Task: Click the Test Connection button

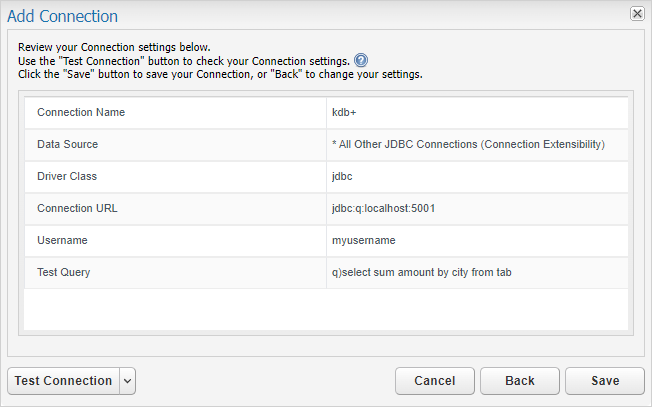Action: (x=64, y=380)
